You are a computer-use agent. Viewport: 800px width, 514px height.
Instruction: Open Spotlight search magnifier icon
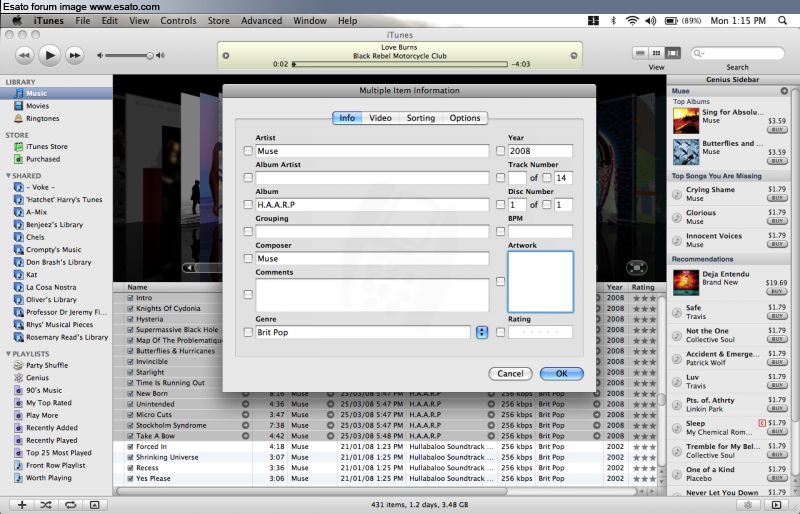click(782, 20)
